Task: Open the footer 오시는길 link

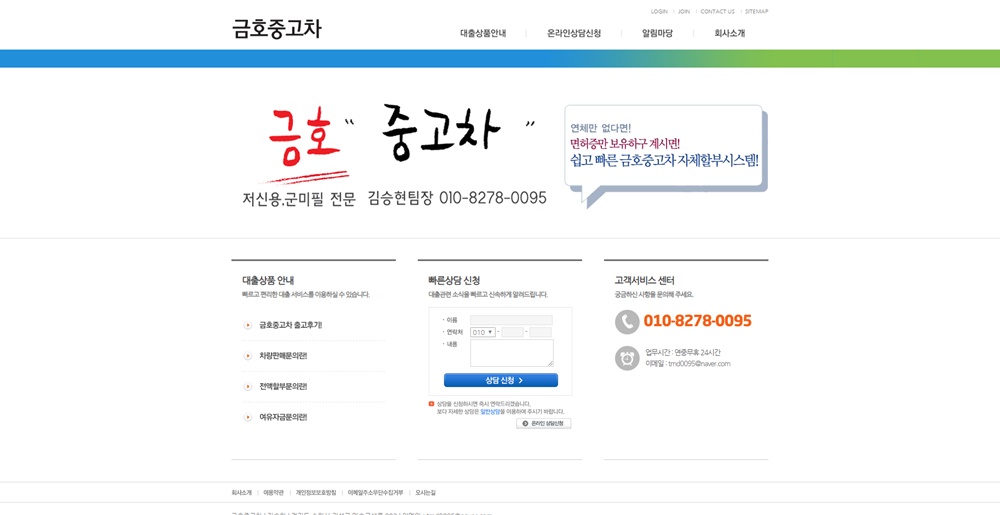Action: click(425, 493)
